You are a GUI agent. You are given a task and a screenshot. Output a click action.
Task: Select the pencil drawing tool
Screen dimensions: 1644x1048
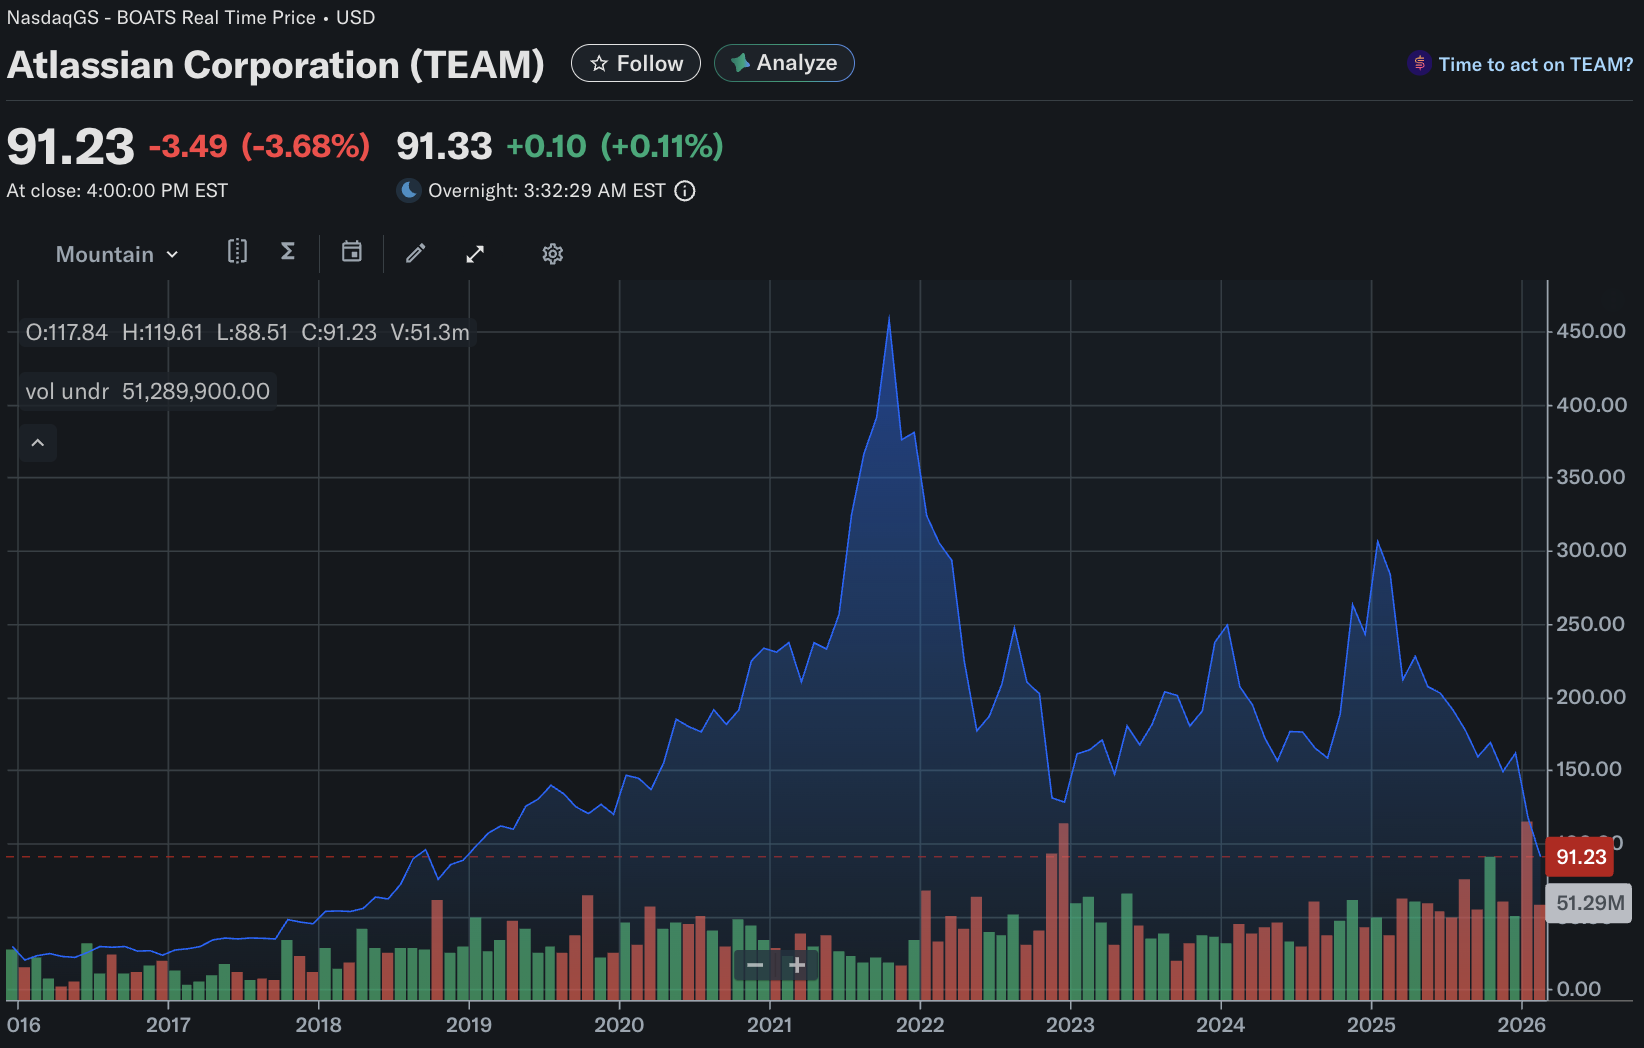tap(414, 253)
